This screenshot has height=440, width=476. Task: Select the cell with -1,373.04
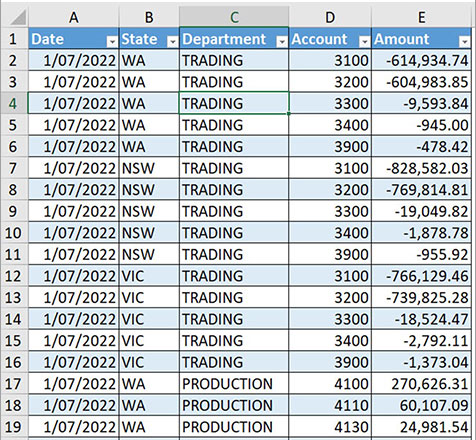point(421,362)
